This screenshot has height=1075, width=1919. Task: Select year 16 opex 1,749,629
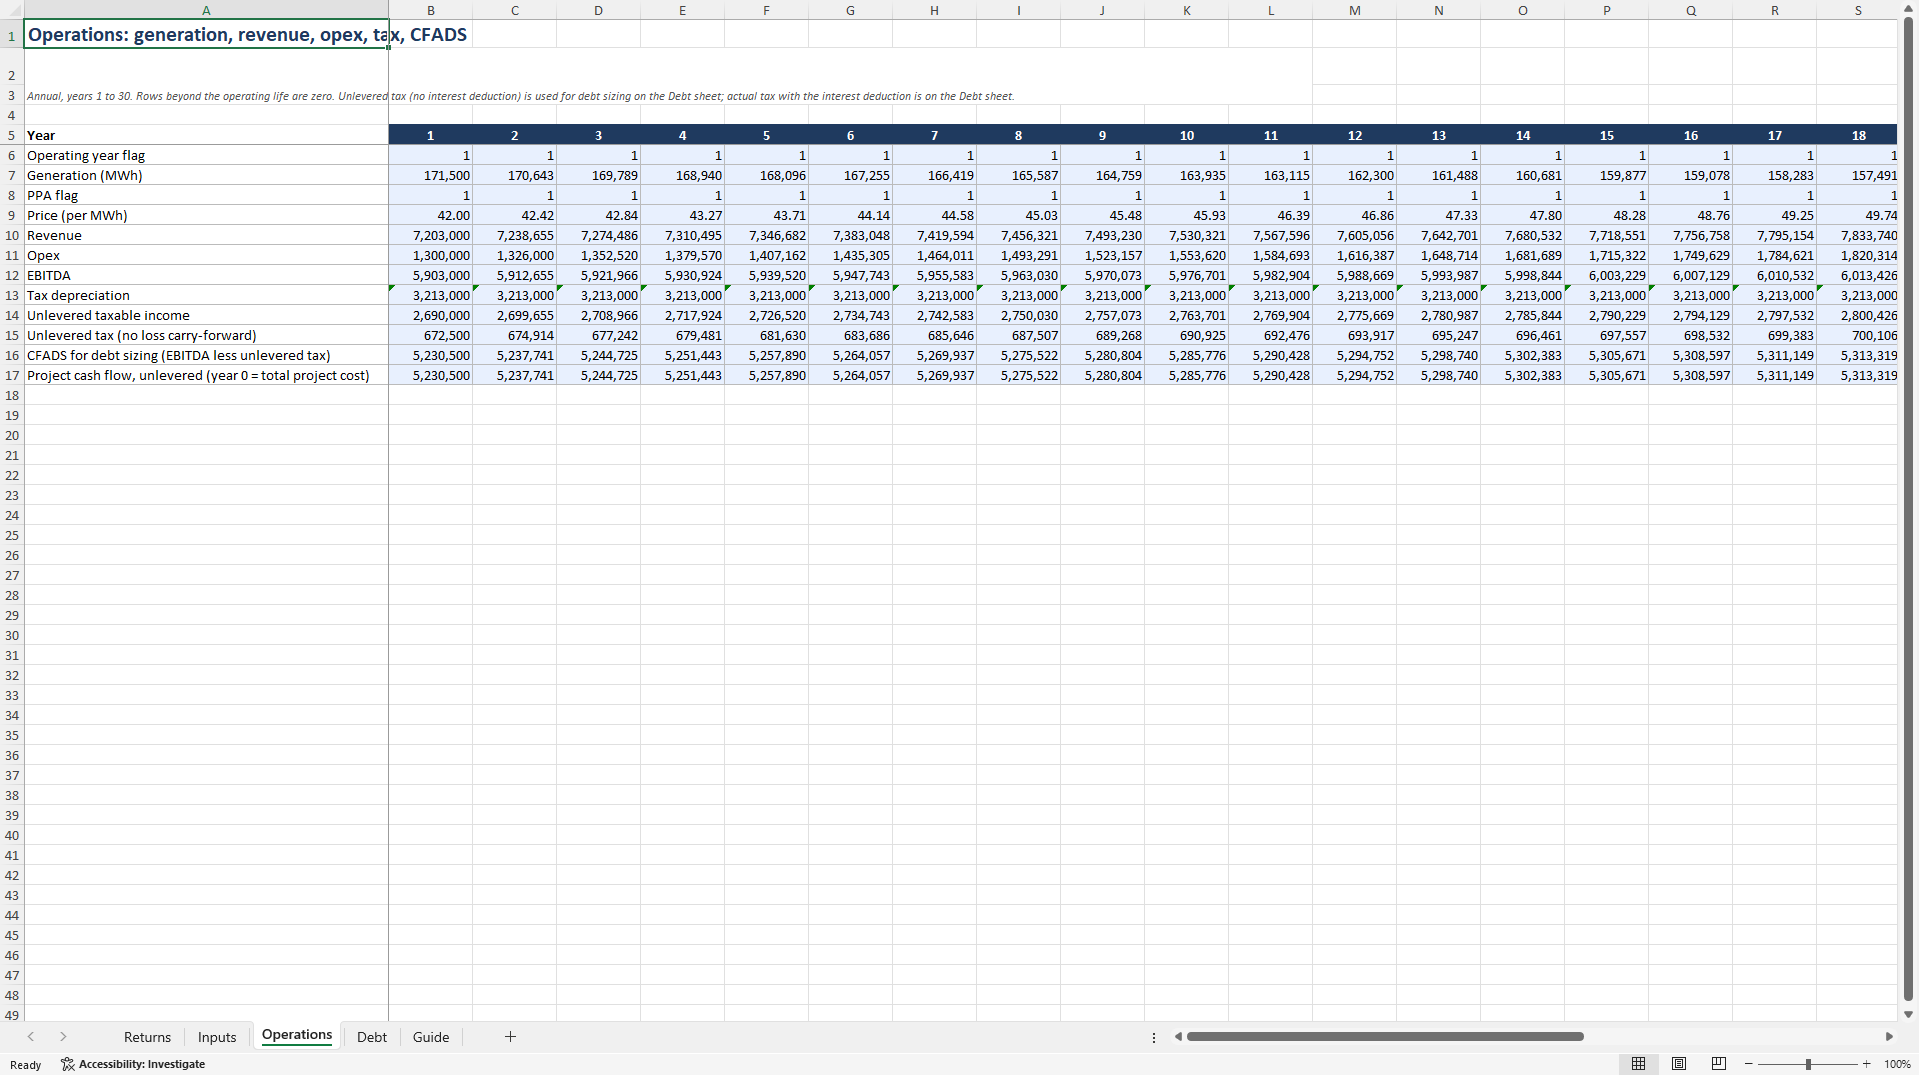pyautogui.click(x=1691, y=255)
